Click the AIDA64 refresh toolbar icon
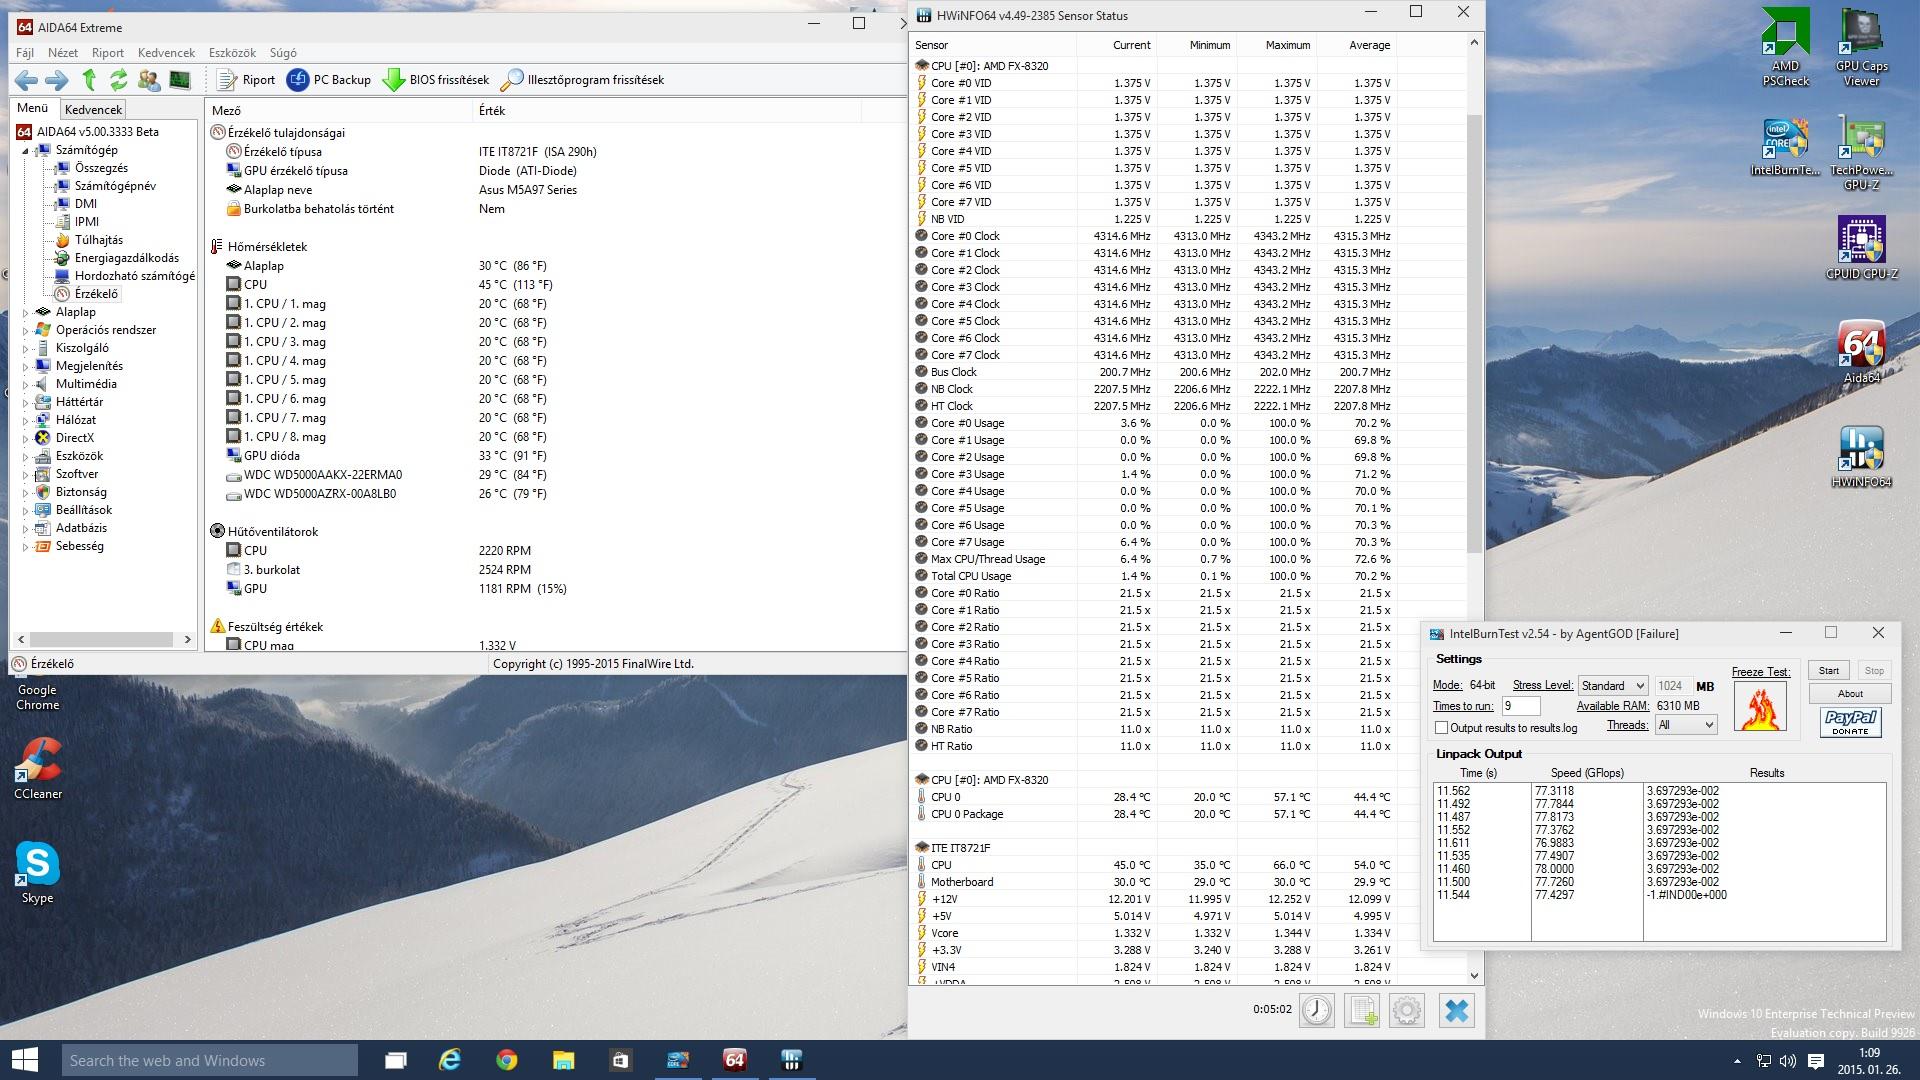The height and width of the screenshot is (1080, 1920). 119,80
